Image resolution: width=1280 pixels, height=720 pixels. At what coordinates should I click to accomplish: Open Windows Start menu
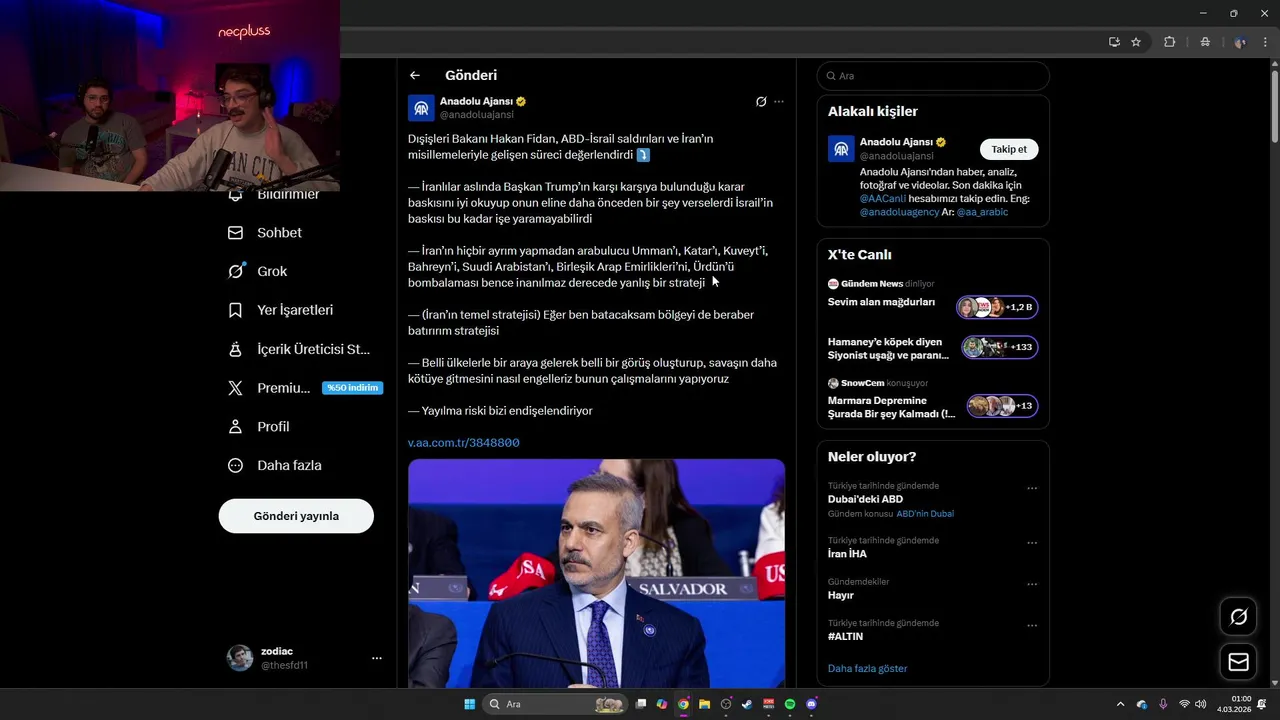[469, 704]
